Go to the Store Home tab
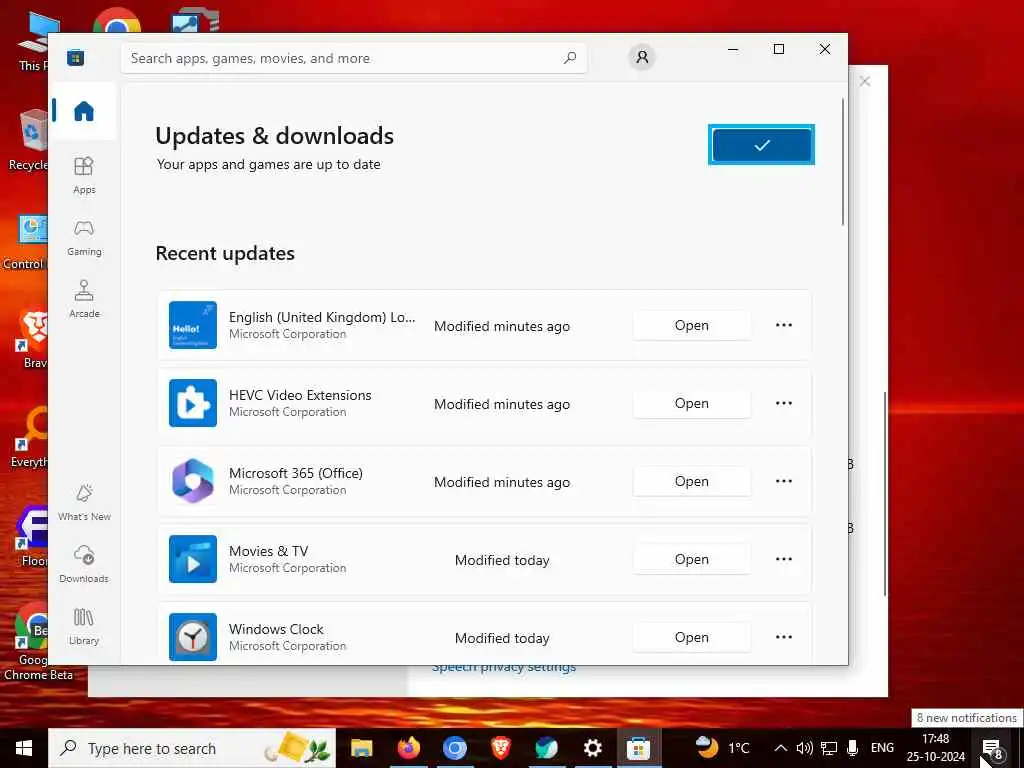The width and height of the screenshot is (1024, 768). click(84, 111)
